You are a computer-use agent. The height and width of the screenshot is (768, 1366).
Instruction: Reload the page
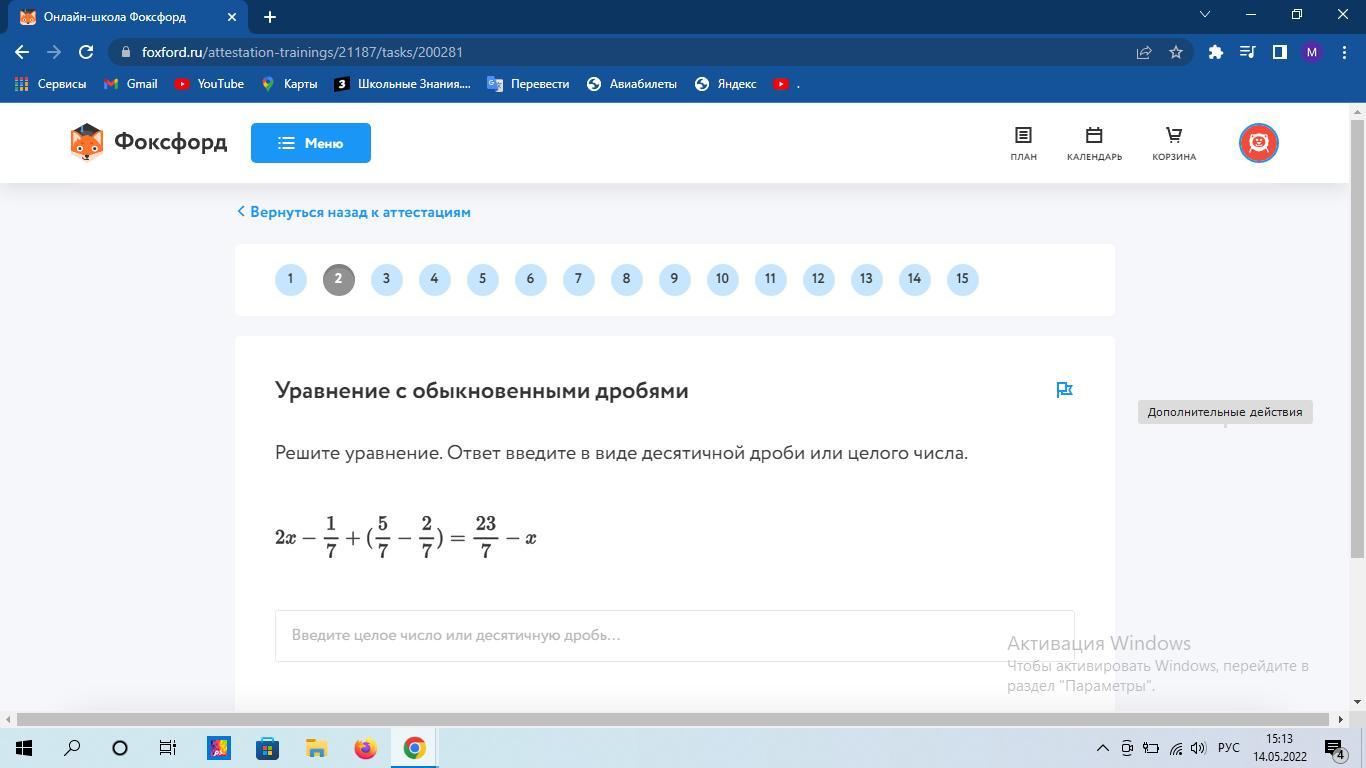86,52
